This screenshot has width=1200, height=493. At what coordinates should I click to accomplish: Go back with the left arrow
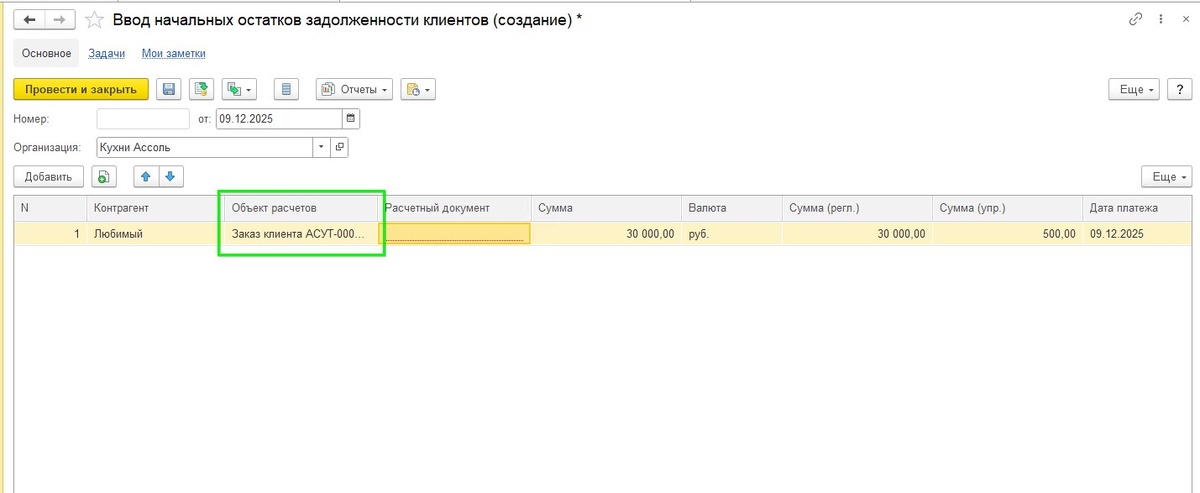tap(30, 19)
